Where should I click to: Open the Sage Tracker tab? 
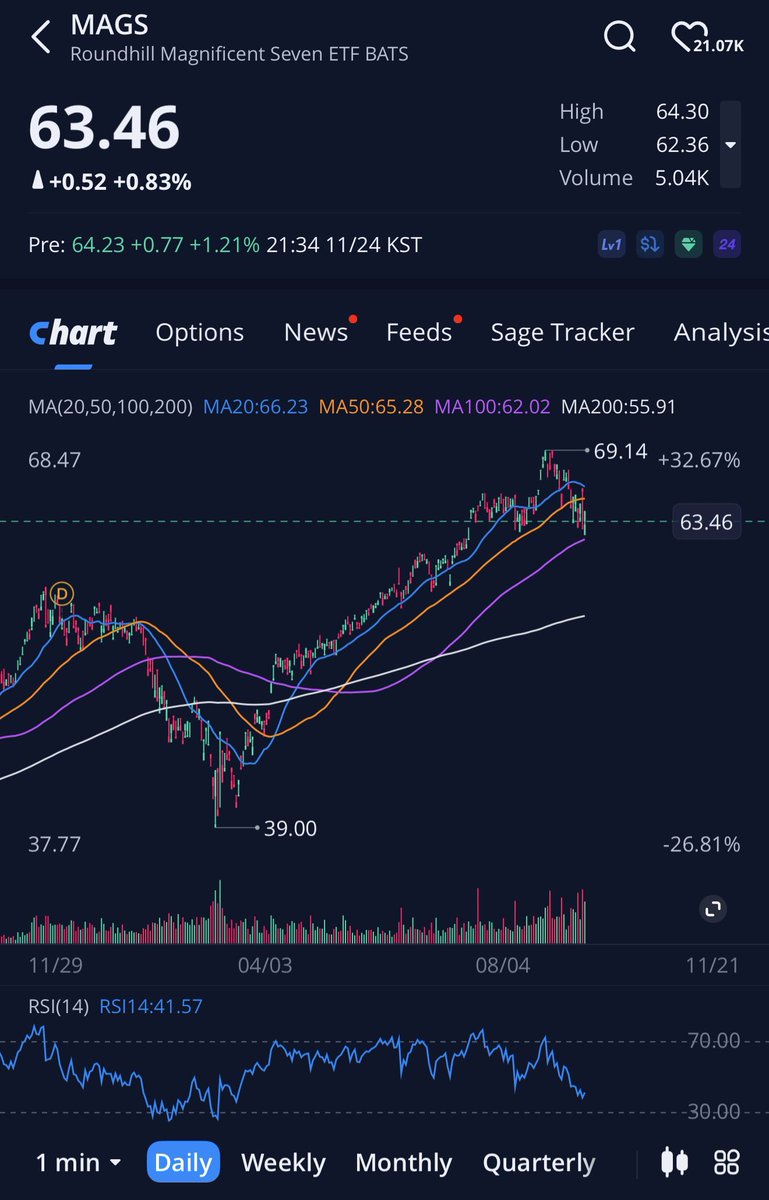click(562, 333)
